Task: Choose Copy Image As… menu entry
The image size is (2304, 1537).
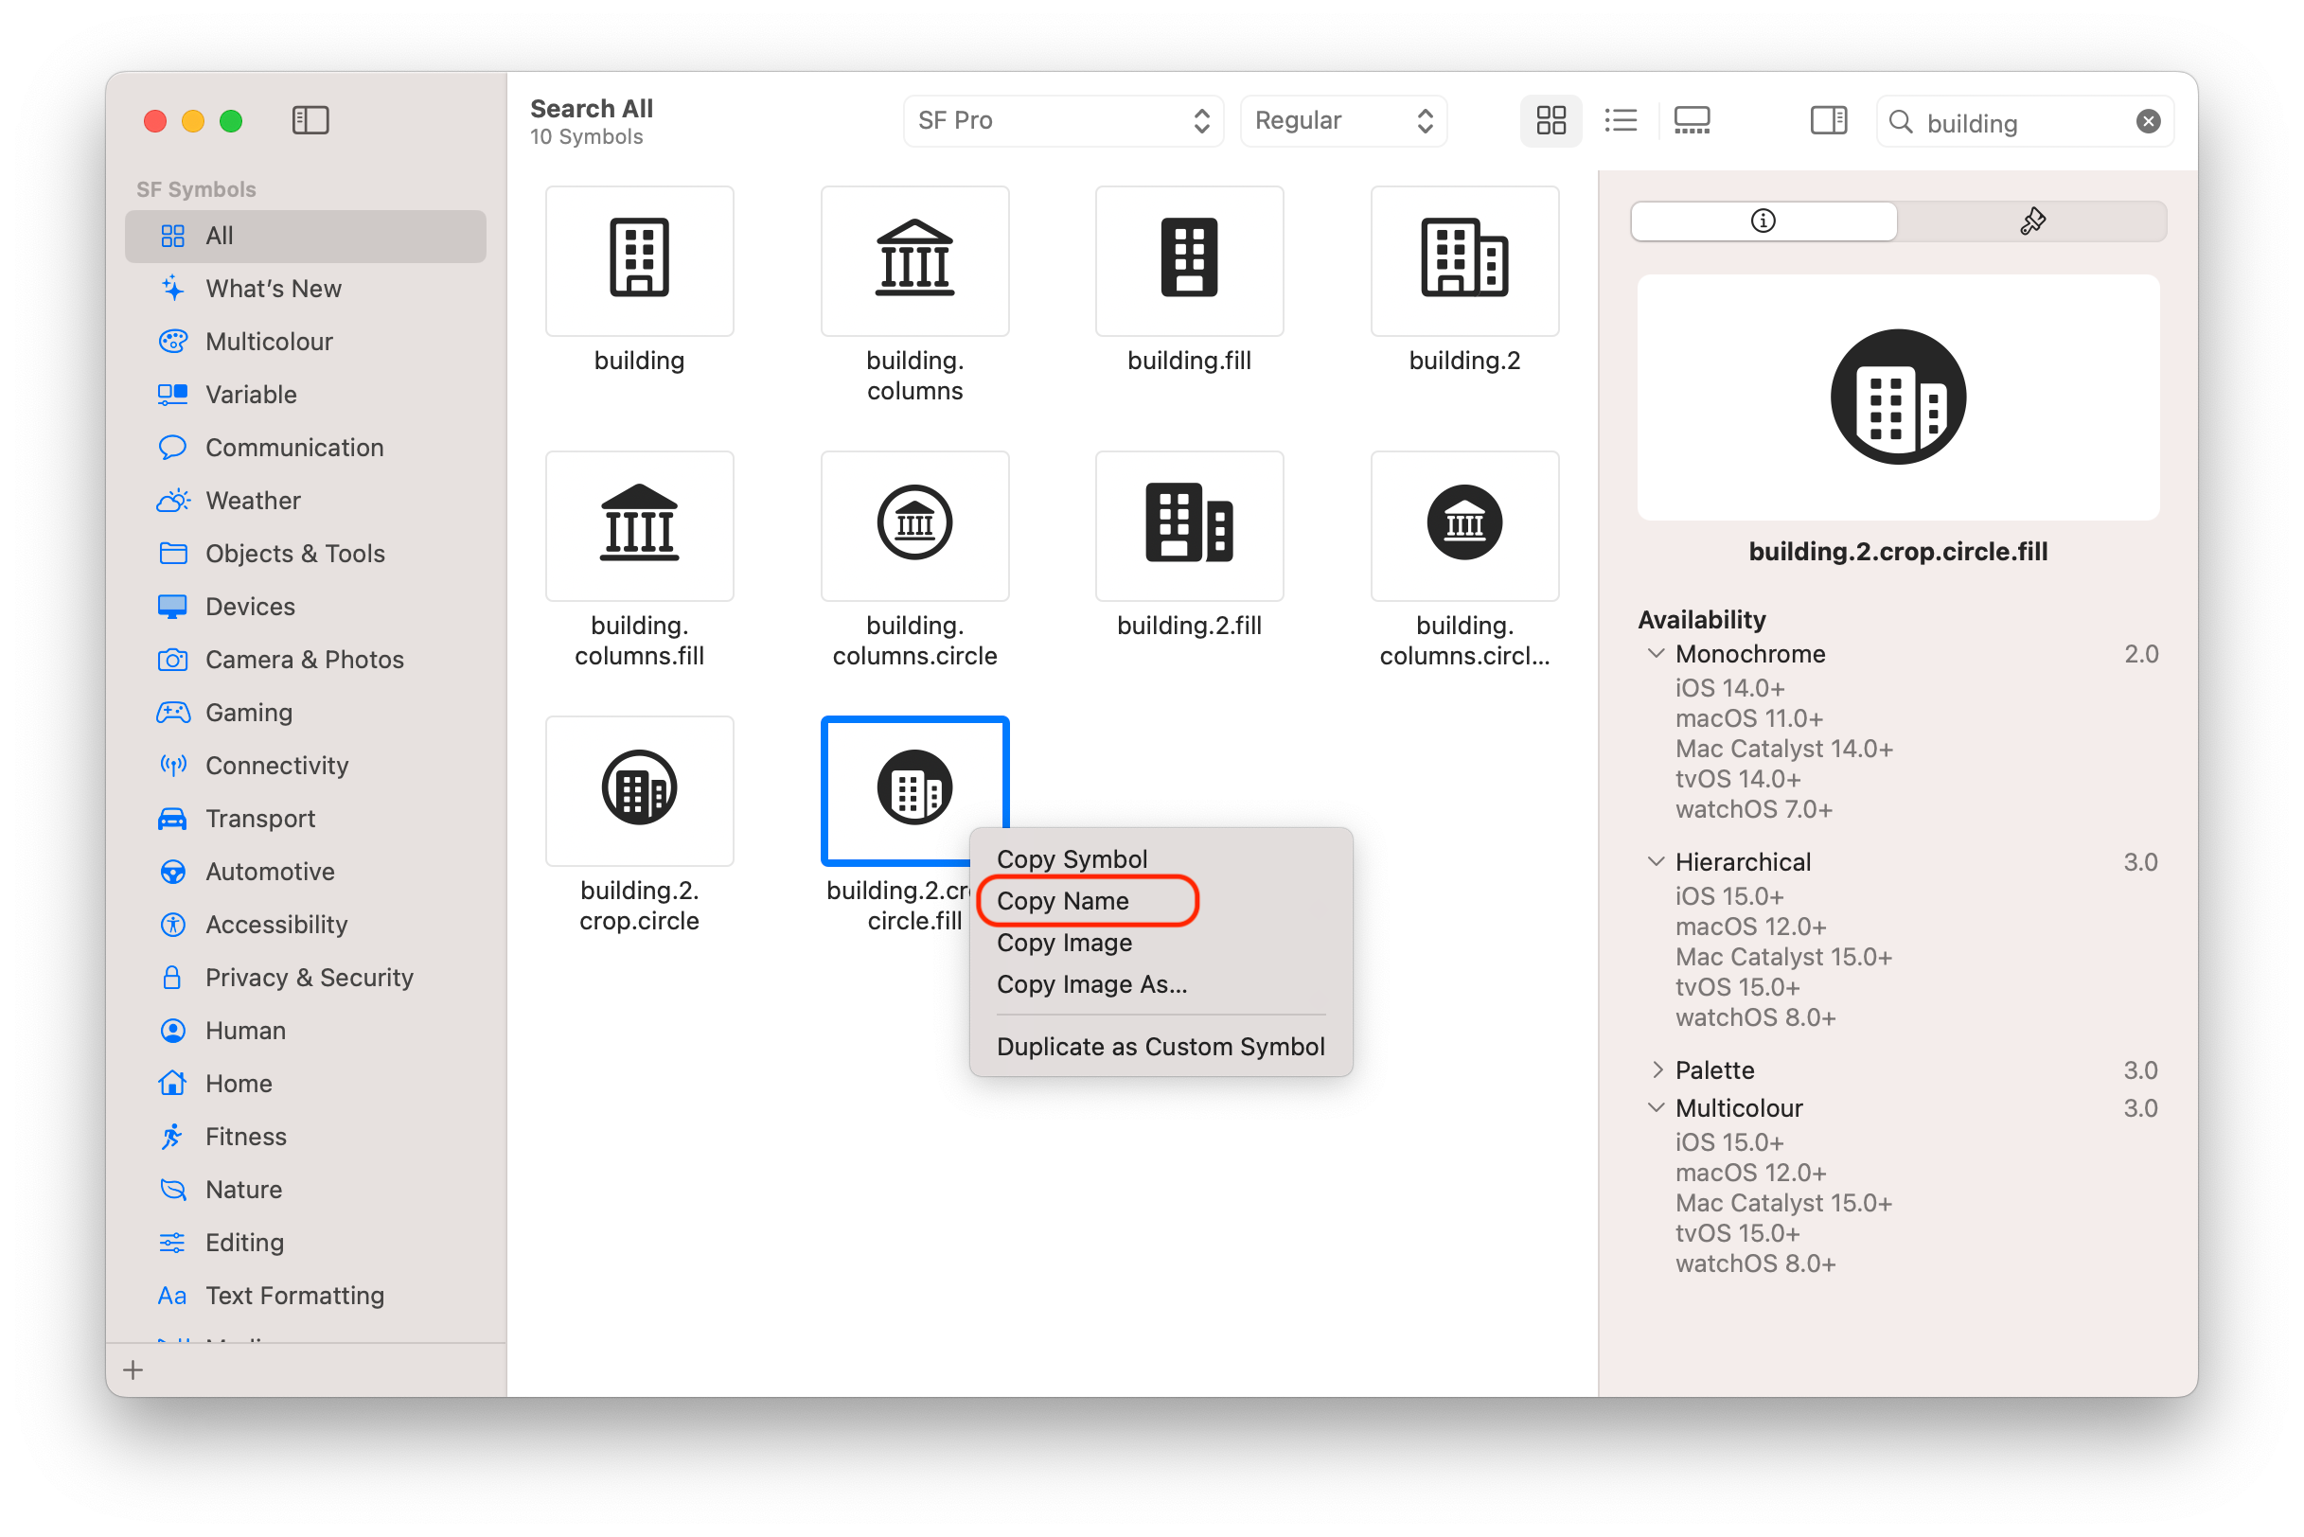Action: pos(1161,984)
